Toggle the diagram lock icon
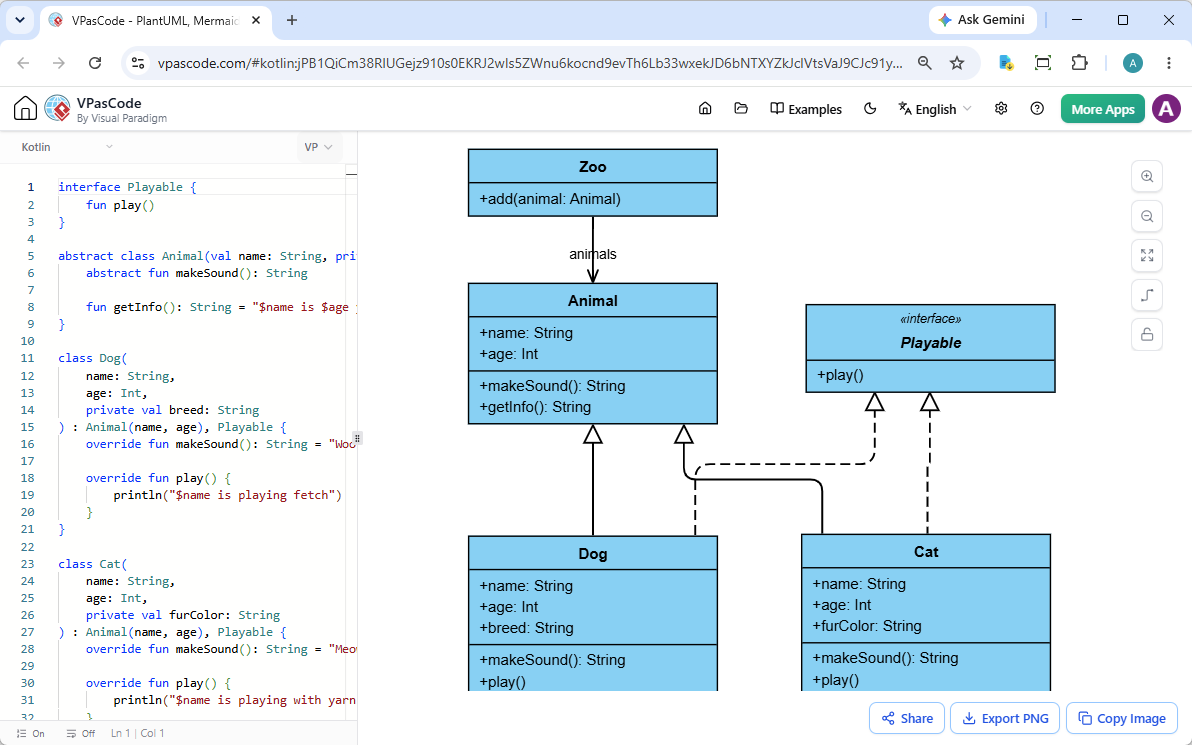 [x=1147, y=334]
